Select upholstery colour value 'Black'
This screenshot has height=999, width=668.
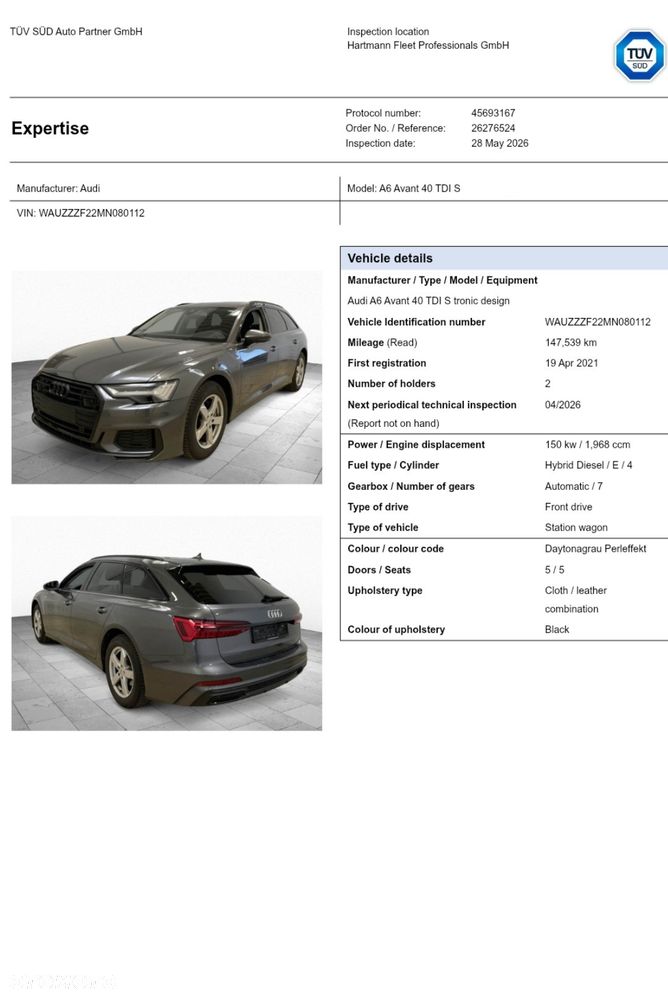(556, 629)
